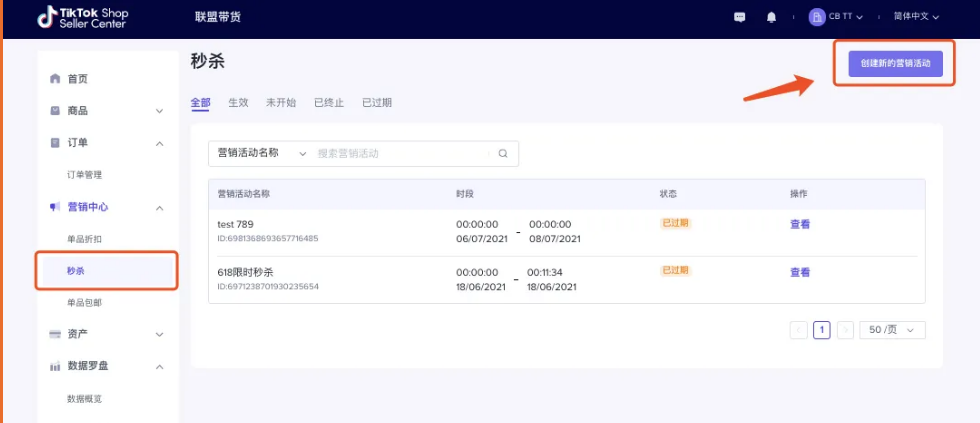Switch to the 全部 tab
The height and width of the screenshot is (423, 980).
(x=201, y=103)
